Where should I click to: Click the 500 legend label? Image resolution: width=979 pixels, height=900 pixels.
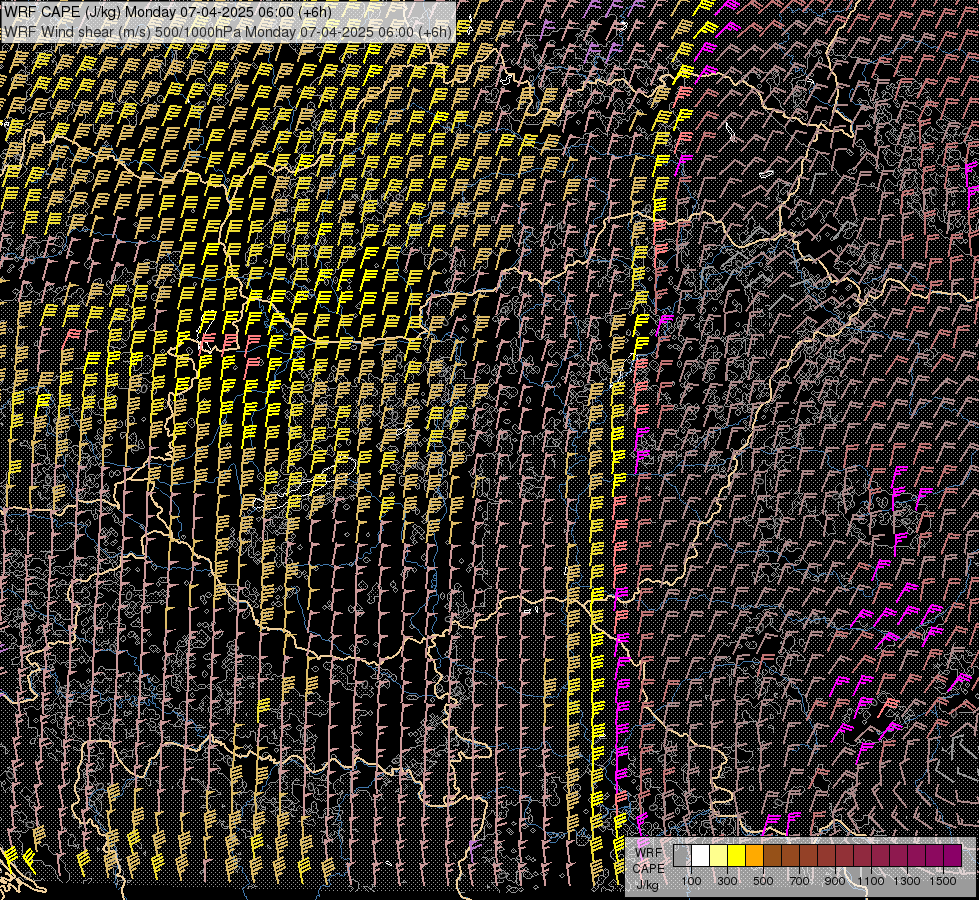point(763,881)
